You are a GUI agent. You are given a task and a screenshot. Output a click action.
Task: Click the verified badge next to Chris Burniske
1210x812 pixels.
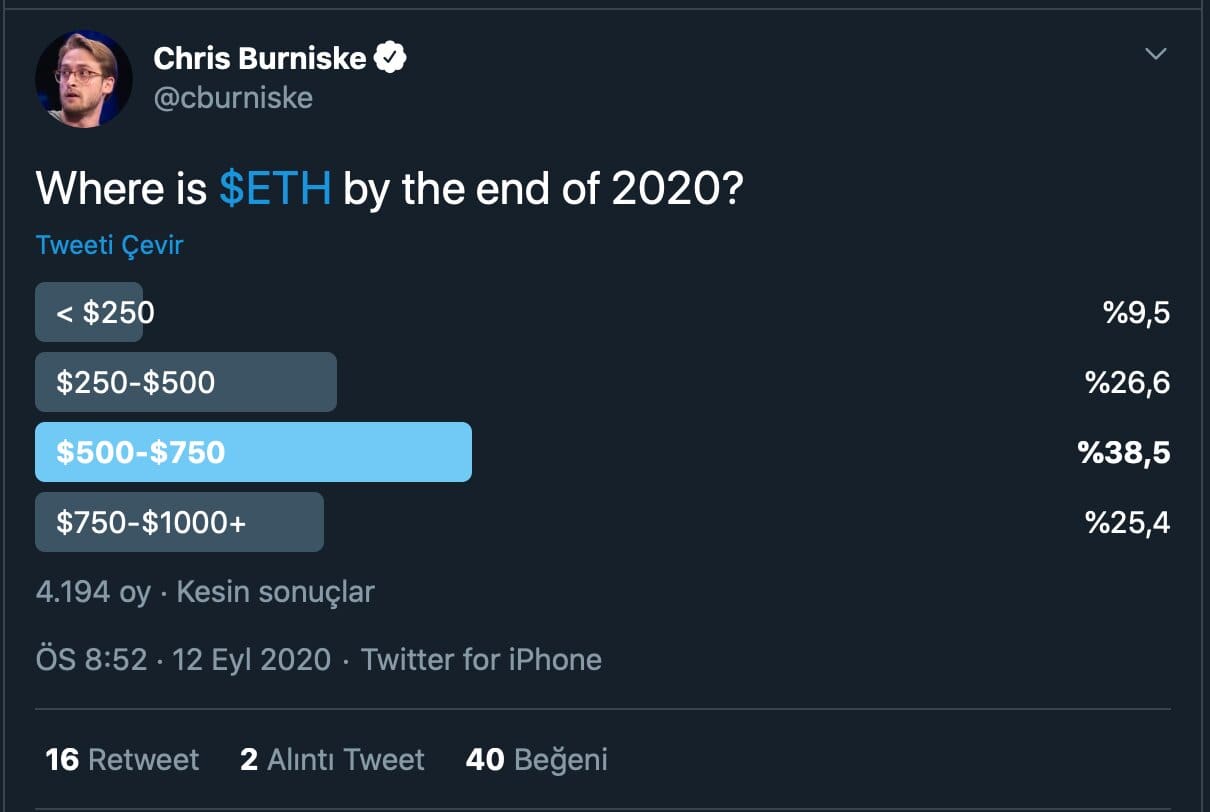click(x=390, y=59)
